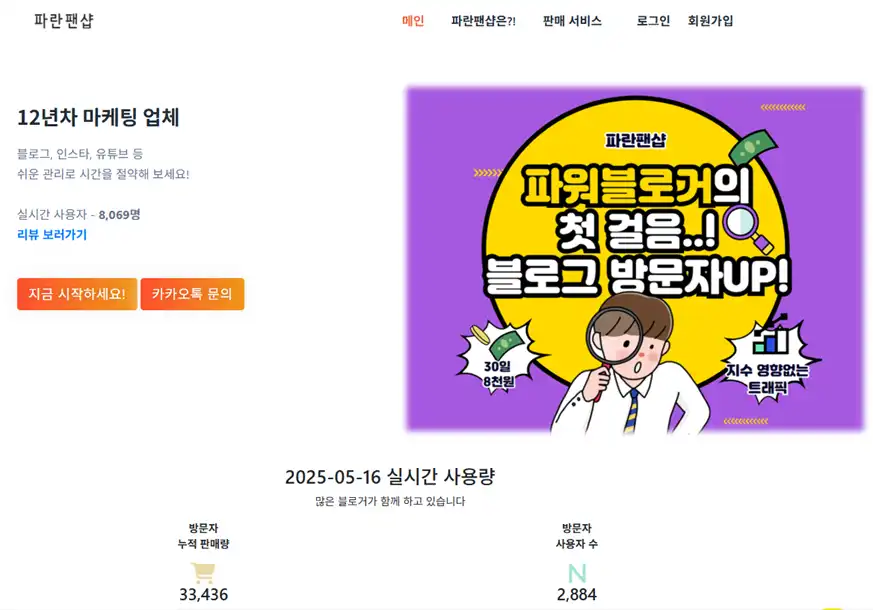Click the 2,884 visitor user count
This screenshot has width=873, height=610.
click(x=577, y=594)
